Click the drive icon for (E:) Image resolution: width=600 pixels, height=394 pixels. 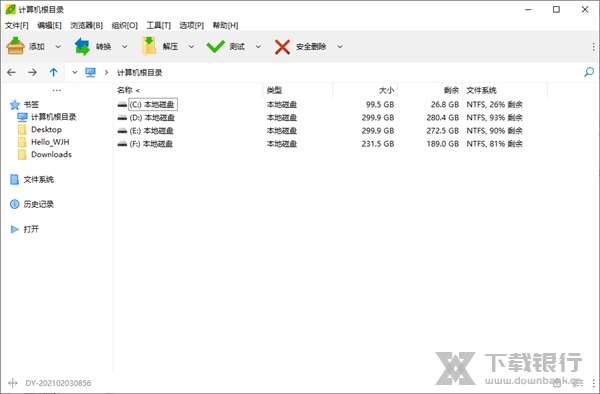coord(122,130)
